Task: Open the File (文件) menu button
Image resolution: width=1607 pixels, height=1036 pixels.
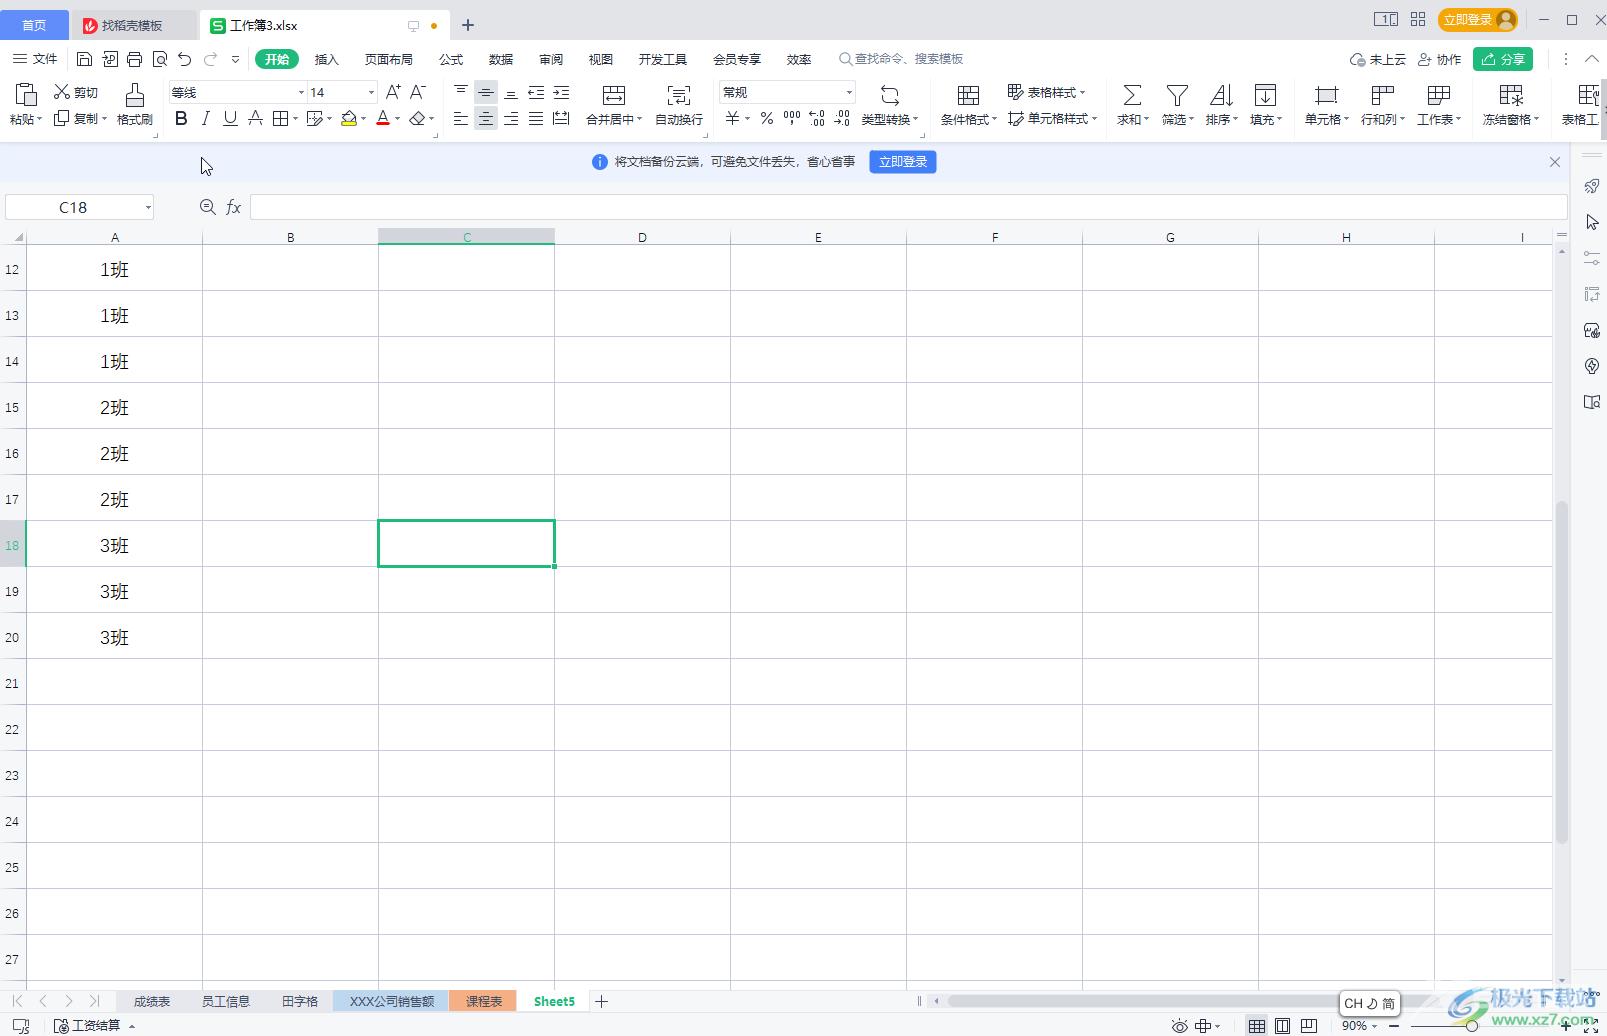Action: click(35, 59)
